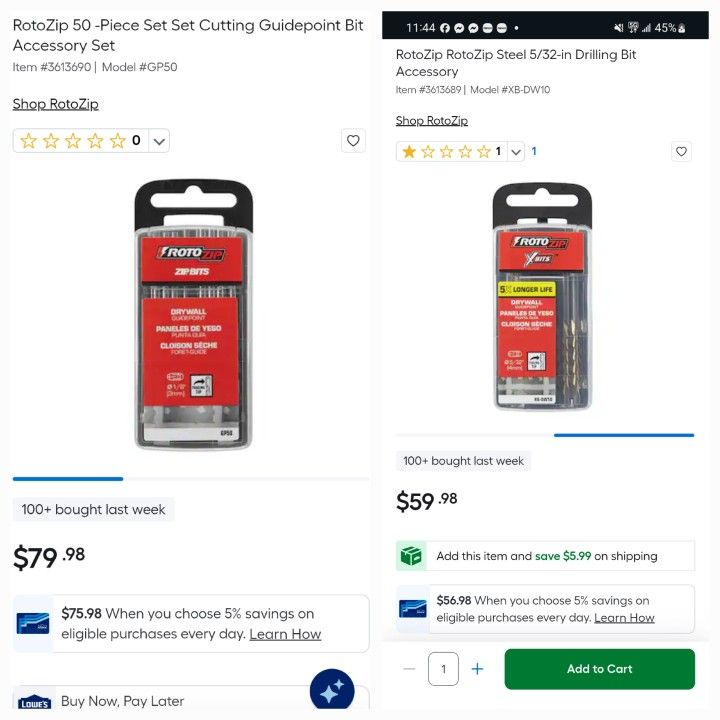Tap Lowe's card icon beside $75.98
The height and width of the screenshot is (720, 720).
click(33, 623)
